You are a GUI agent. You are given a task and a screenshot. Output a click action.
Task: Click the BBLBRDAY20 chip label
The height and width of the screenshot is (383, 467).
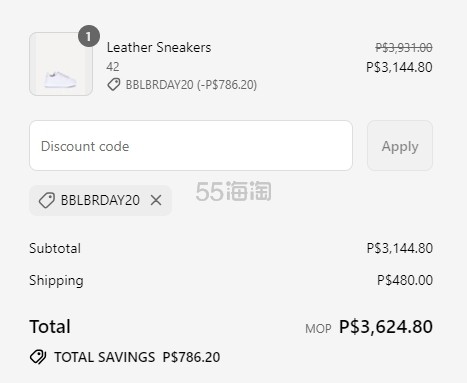[x=100, y=200]
